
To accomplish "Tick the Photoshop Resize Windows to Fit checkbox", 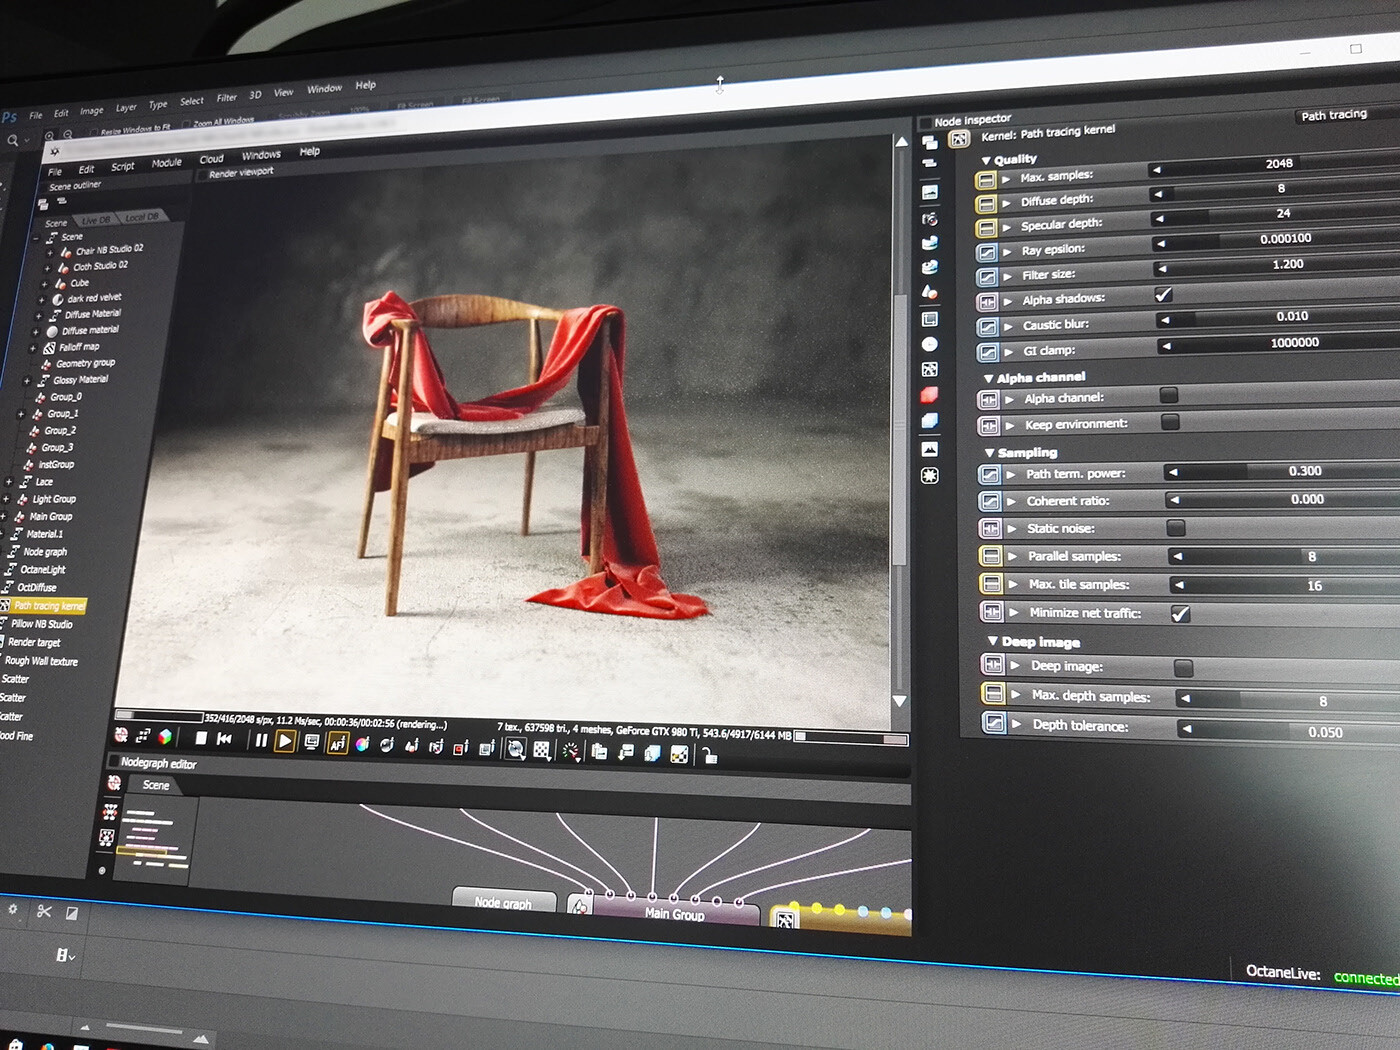I will 94,131.
